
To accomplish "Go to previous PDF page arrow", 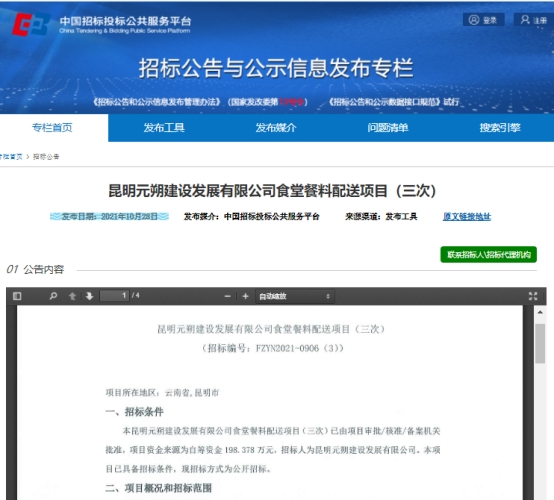I will 72,296.
